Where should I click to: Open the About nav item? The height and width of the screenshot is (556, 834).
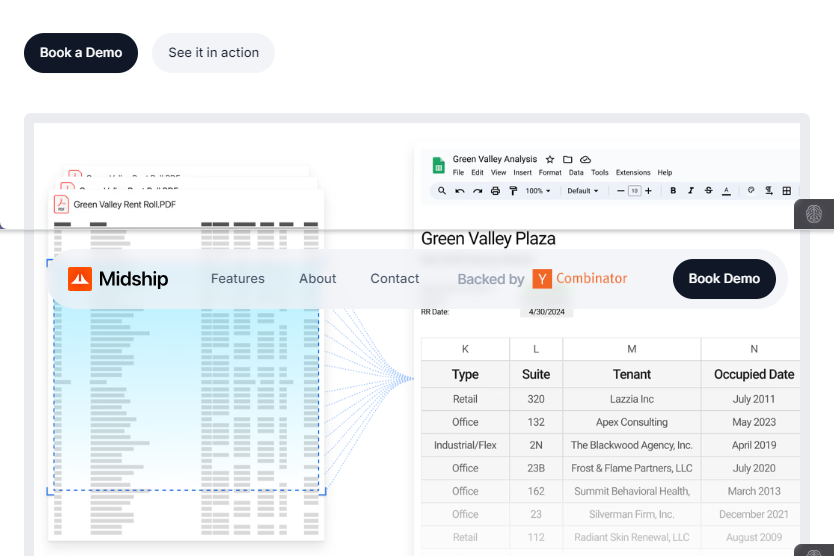point(317,279)
